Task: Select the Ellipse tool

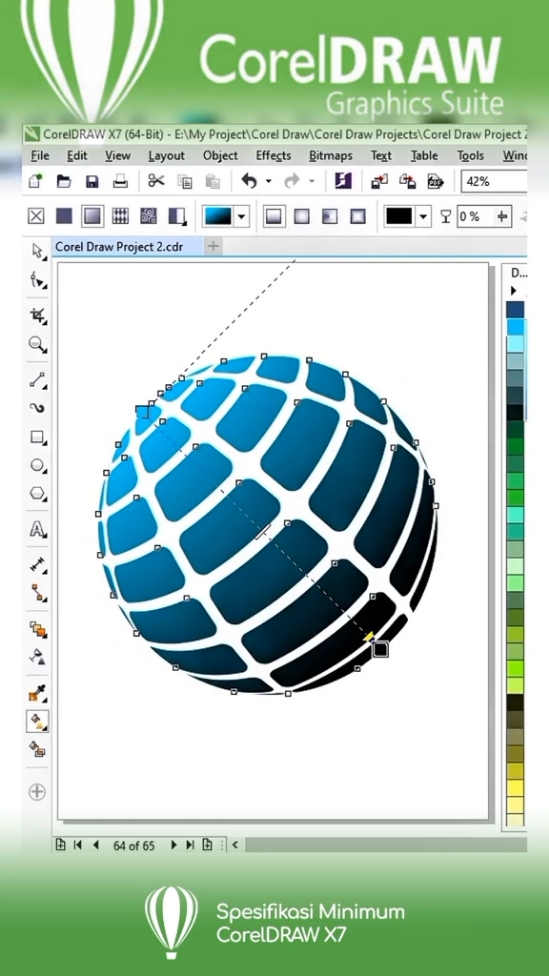Action: coord(38,466)
